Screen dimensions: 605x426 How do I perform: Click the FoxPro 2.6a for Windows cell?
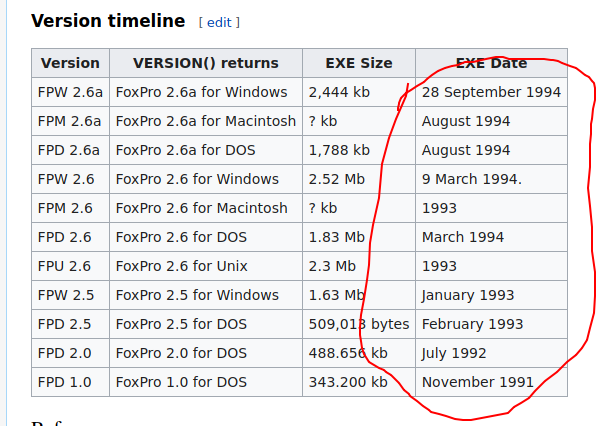[206, 92]
